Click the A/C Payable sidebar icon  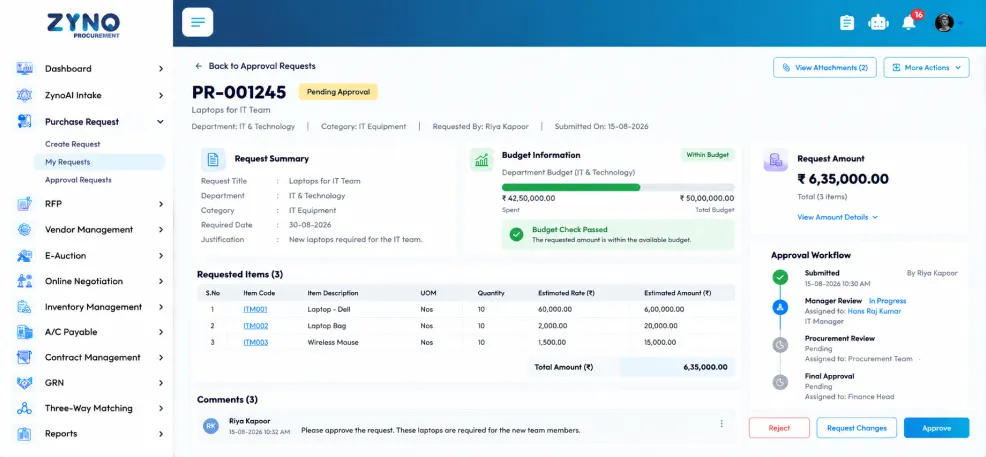tap(25, 332)
